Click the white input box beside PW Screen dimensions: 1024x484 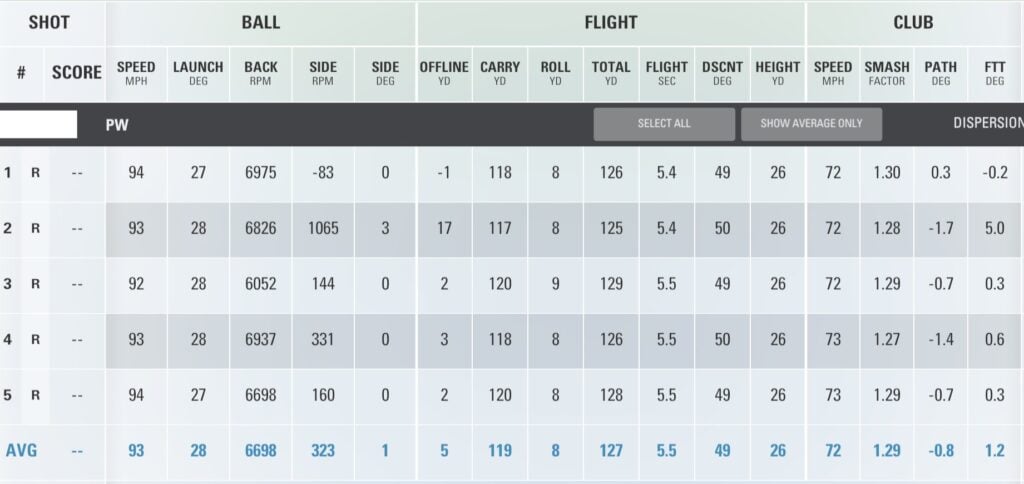point(38,124)
